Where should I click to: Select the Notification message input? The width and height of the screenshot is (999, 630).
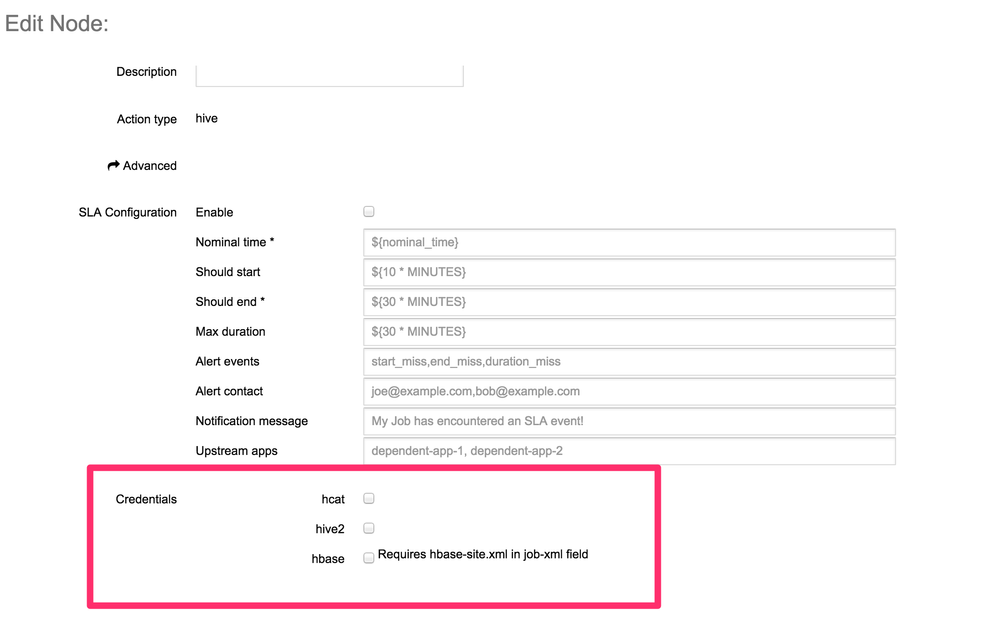[x=629, y=422]
